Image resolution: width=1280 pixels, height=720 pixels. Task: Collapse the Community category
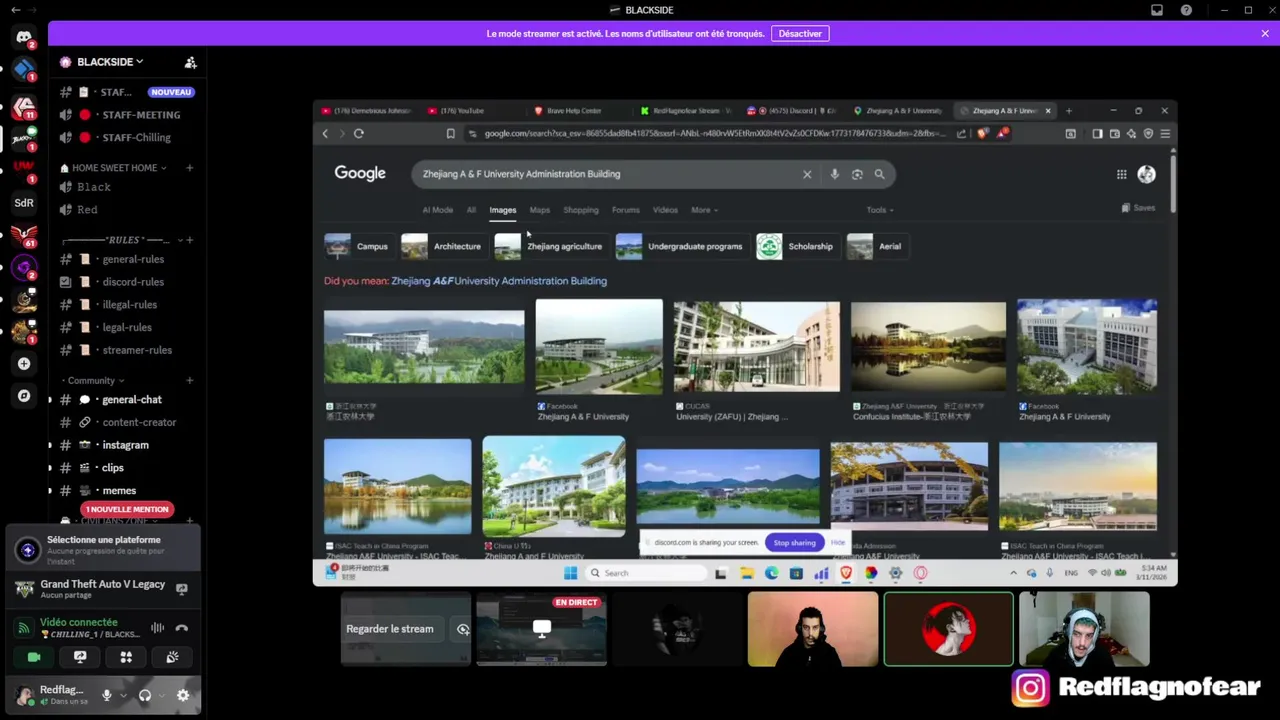(94, 381)
